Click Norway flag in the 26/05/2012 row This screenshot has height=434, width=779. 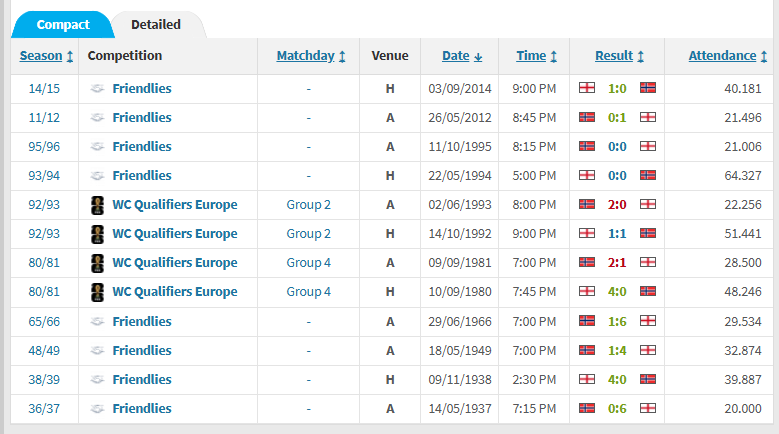tap(587, 117)
